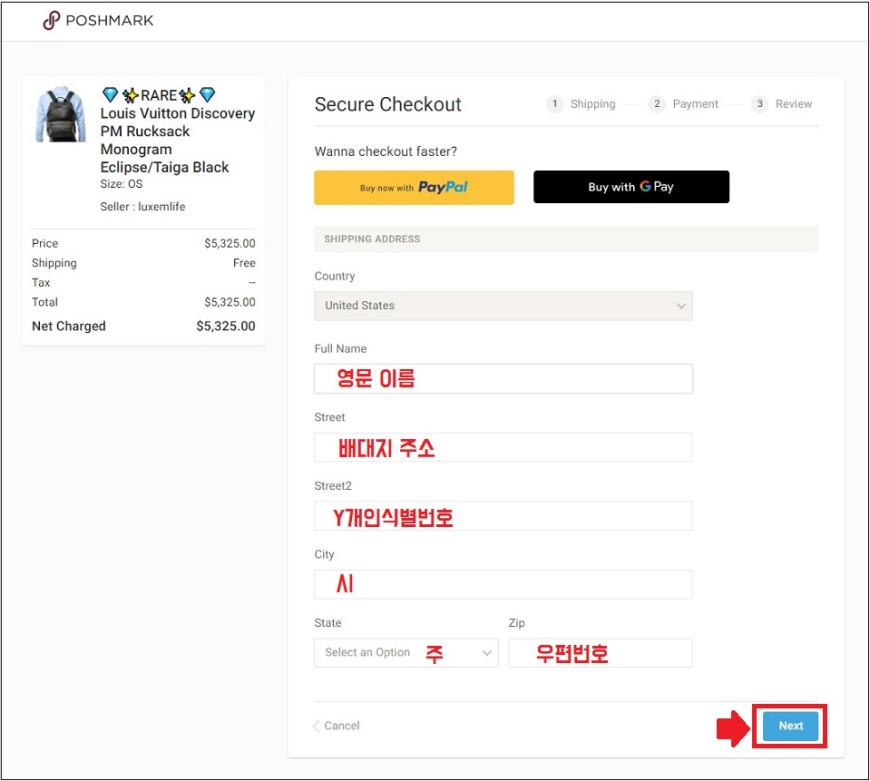
Task: Focus the Full Name input field
Action: coord(503,379)
